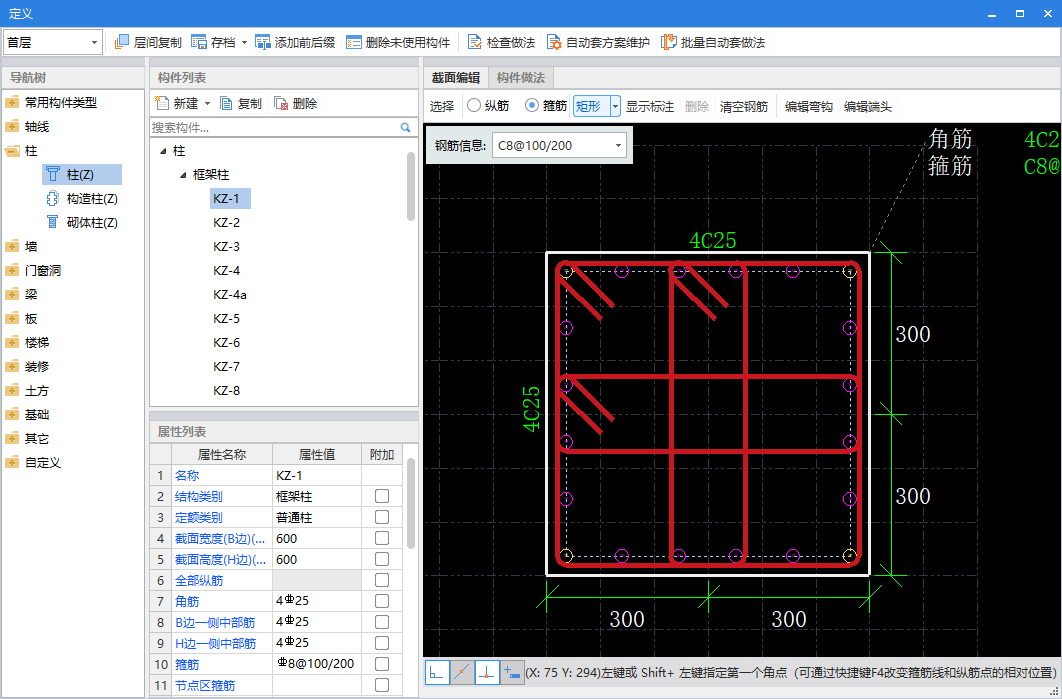Open the 自定义 navigation item
The width and height of the screenshot is (1062, 699).
point(43,463)
